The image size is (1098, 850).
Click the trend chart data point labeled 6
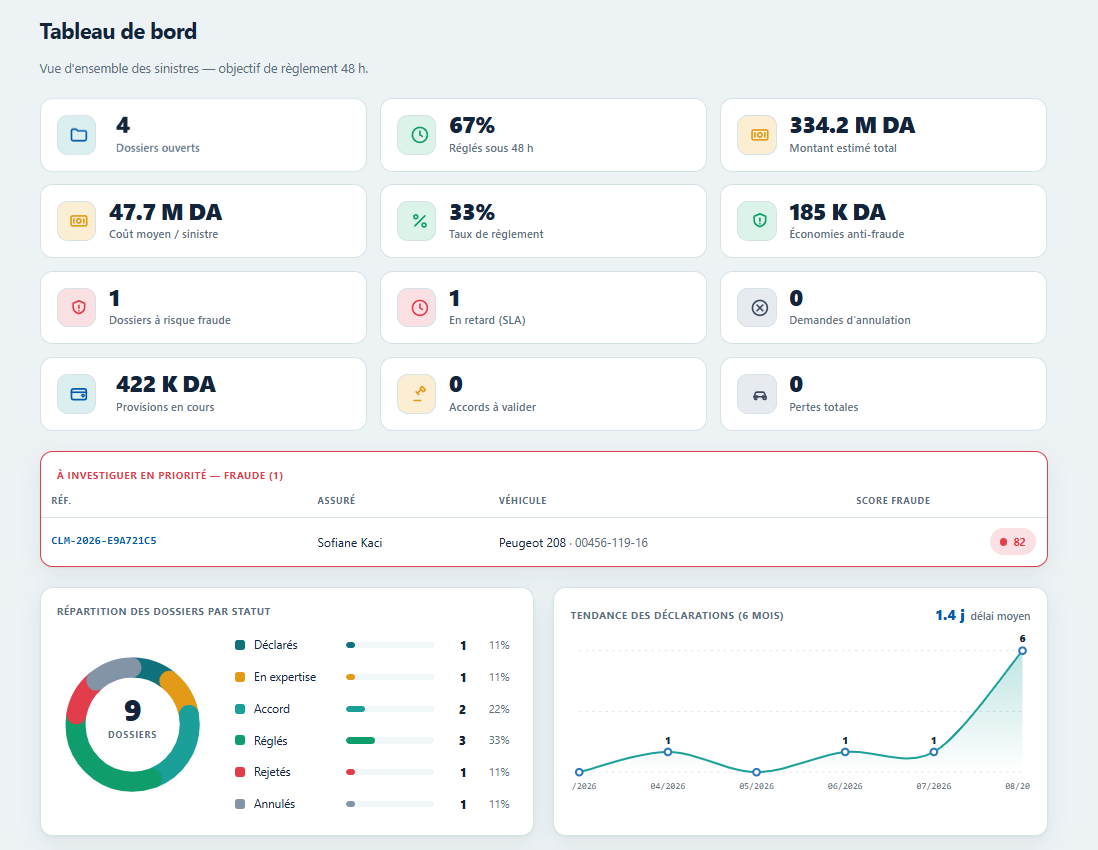pyautogui.click(x=1022, y=650)
